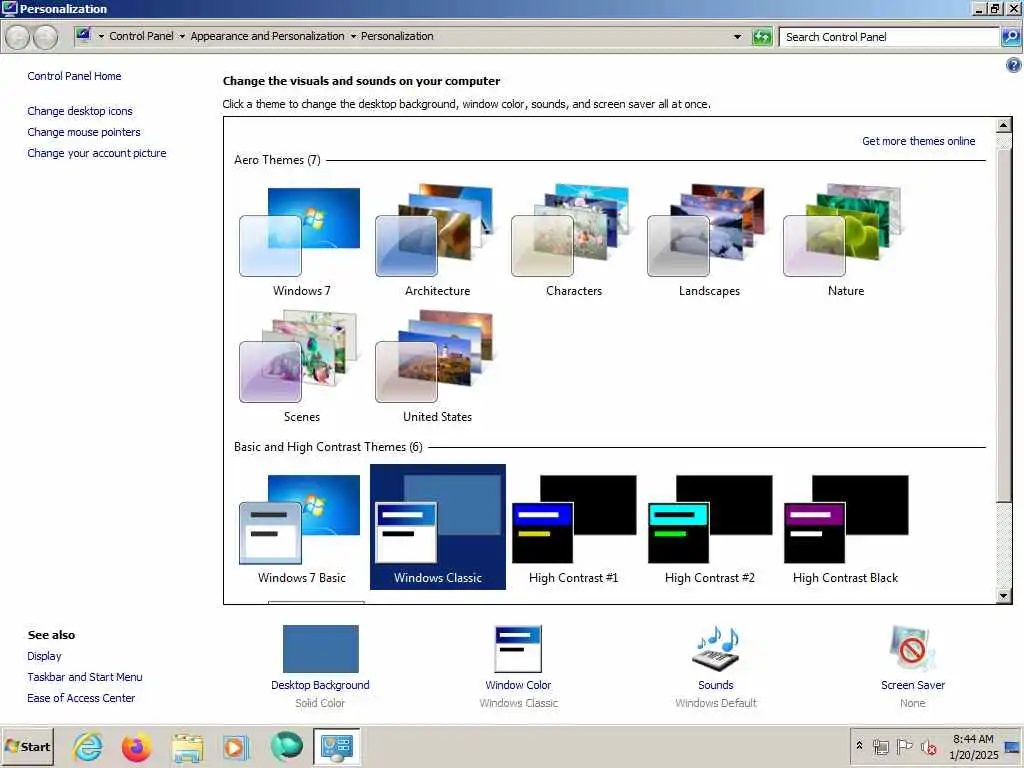Show hidden tray icons arrow
The height and width of the screenshot is (768, 1024).
click(x=859, y=745)
